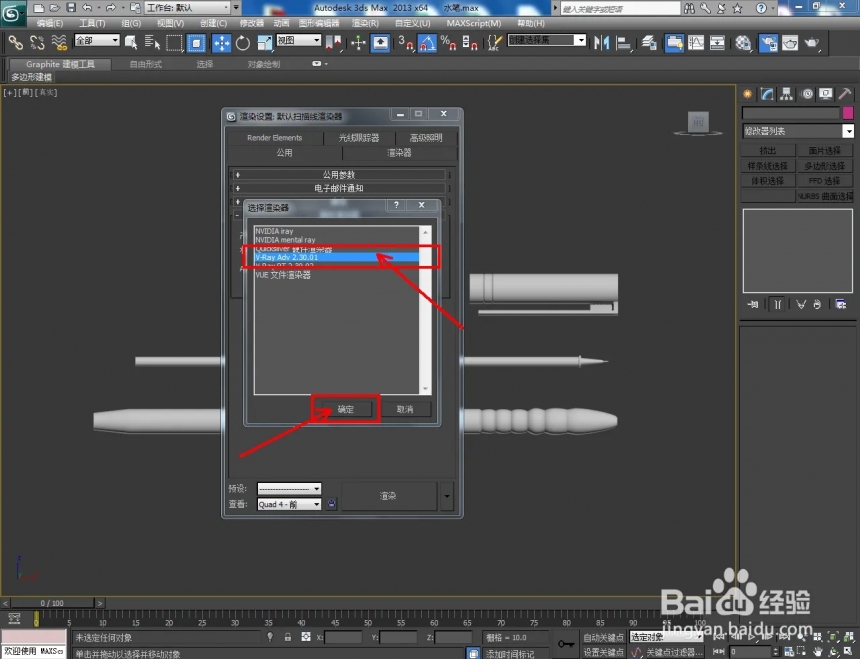Open the Hierarchy command panel tab
Image resolution: width=860 pixels, height=659 pixels.
[787, 94]
